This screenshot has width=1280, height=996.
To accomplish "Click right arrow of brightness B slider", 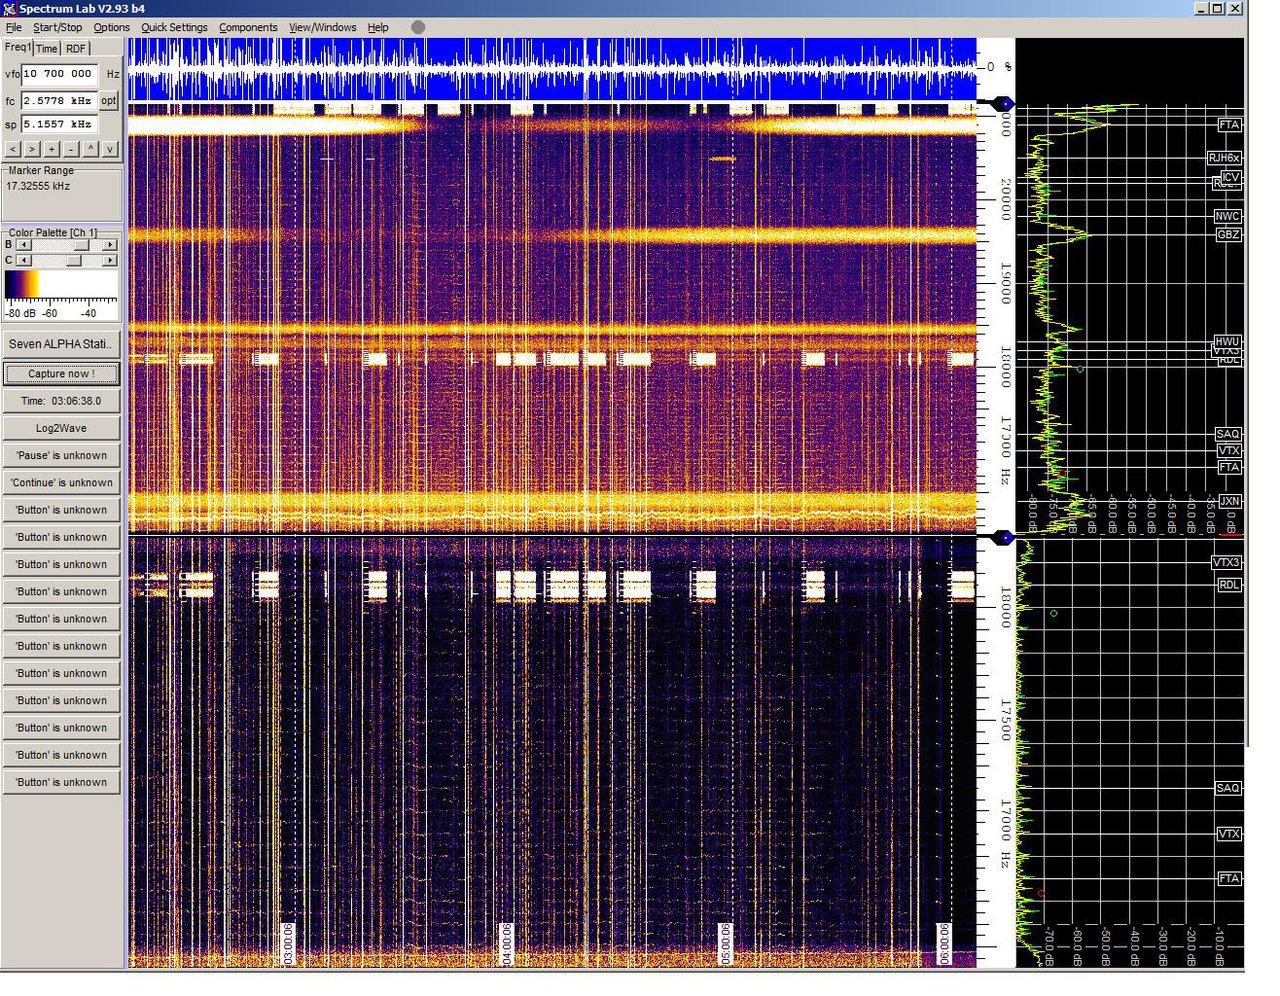I will (111, 245).
